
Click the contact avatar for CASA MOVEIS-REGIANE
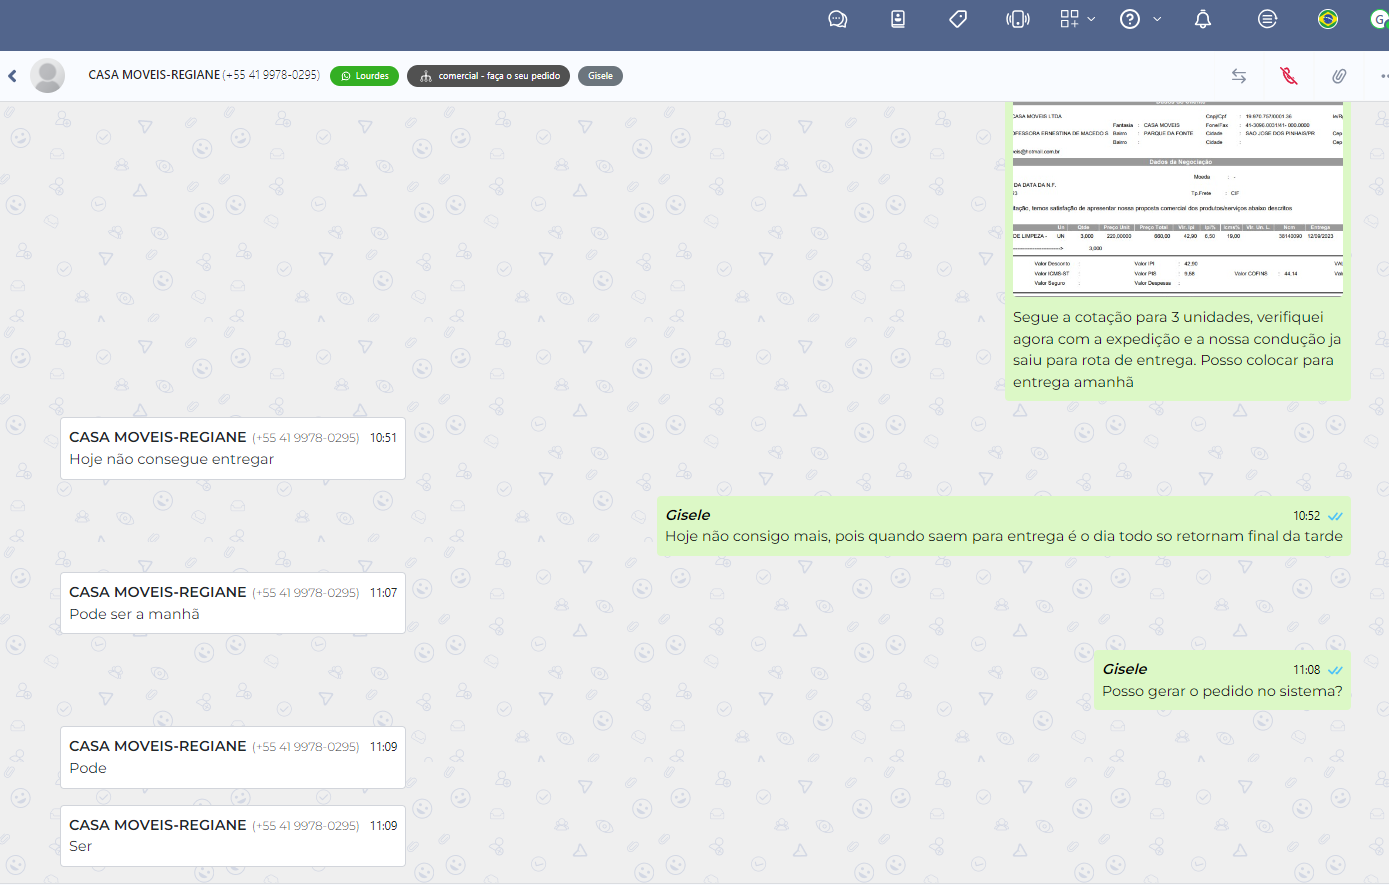47,76
